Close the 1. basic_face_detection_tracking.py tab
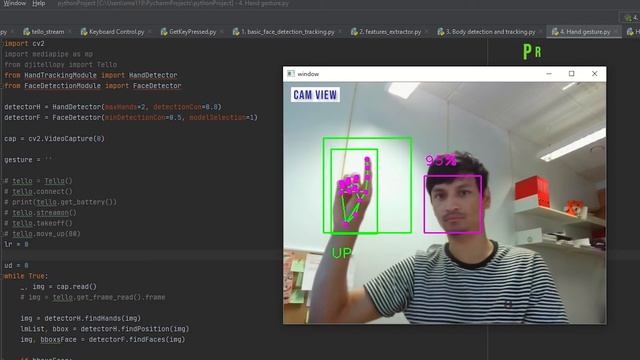Screen dimensions: 640x360 [x=340, y=31]
